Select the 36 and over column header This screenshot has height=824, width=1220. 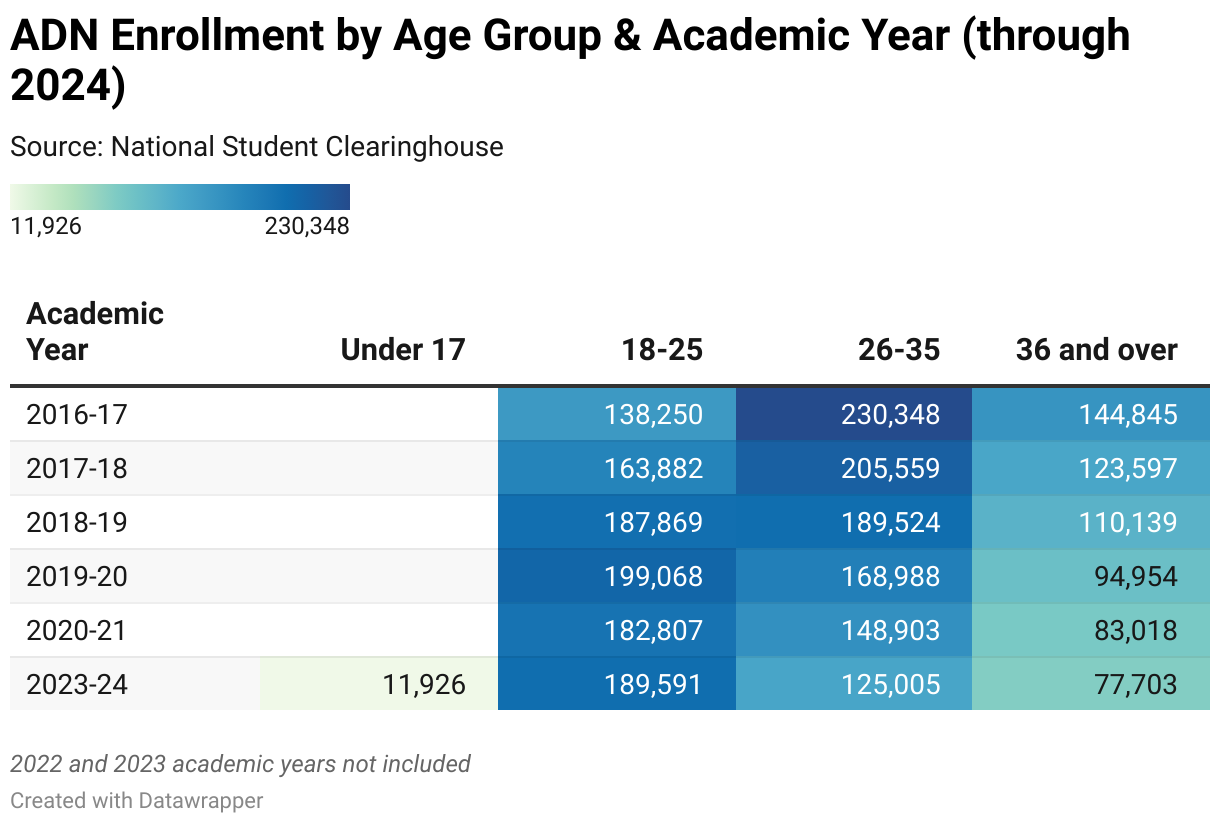1096,350
